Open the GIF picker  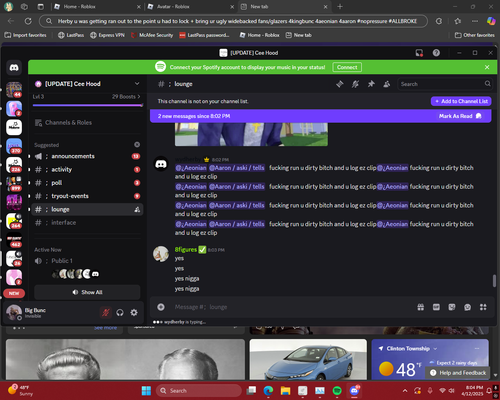pos(436,307)
